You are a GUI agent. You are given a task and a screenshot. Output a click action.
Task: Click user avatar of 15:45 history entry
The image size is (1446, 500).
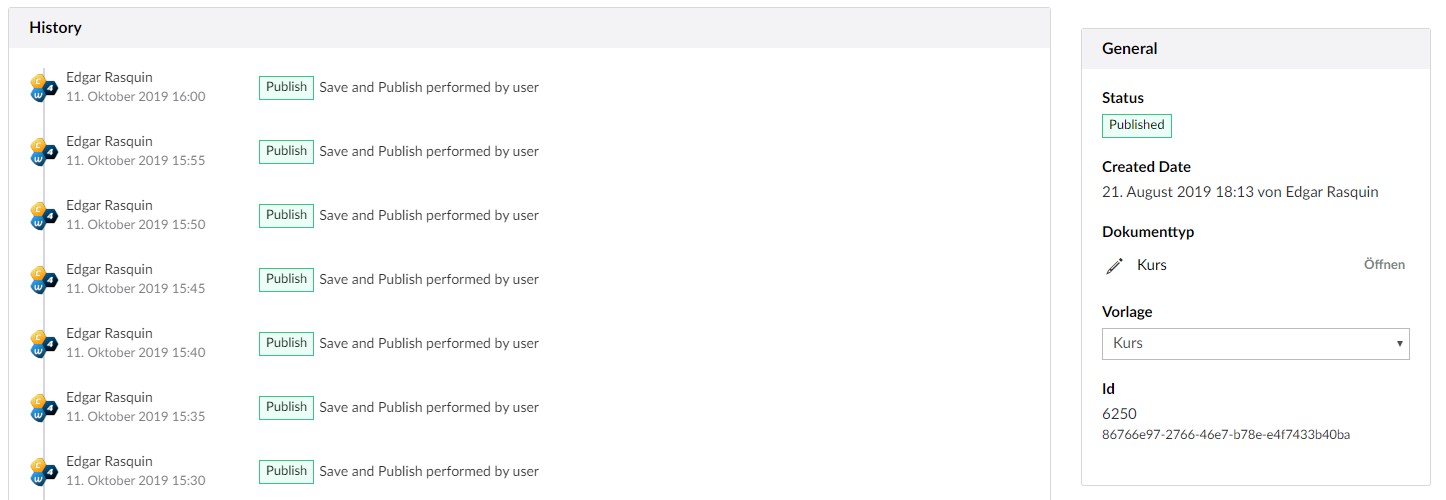pos(44,279)
